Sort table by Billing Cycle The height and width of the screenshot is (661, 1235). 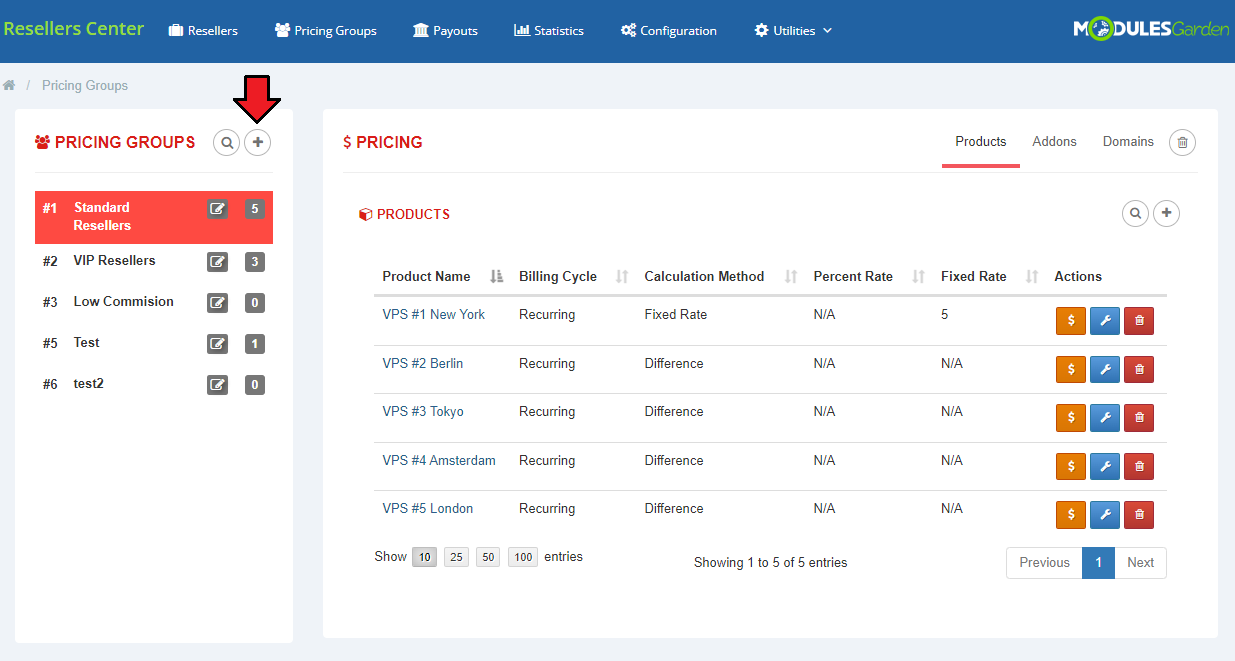pyautogui.click(x=573, y=277)
